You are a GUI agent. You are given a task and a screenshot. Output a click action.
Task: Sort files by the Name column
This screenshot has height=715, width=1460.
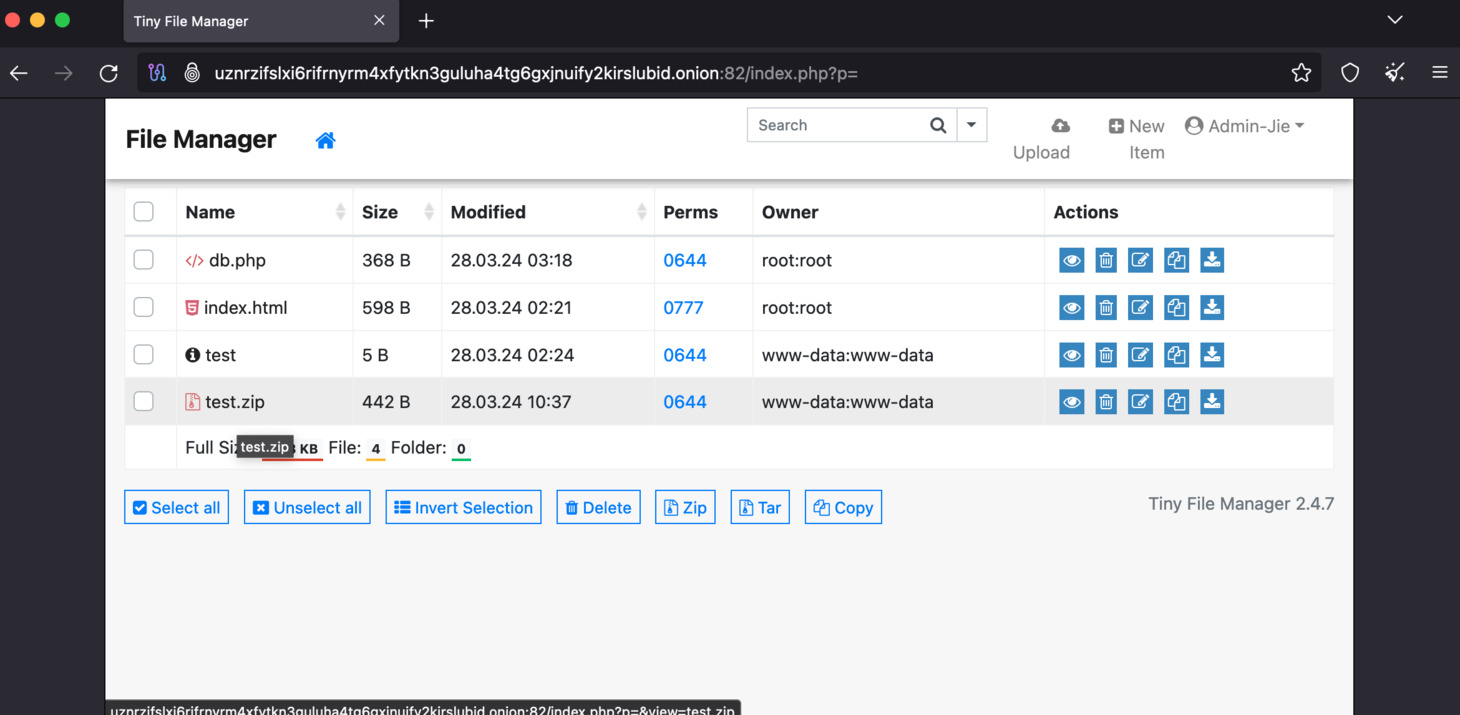pos(265,212)
